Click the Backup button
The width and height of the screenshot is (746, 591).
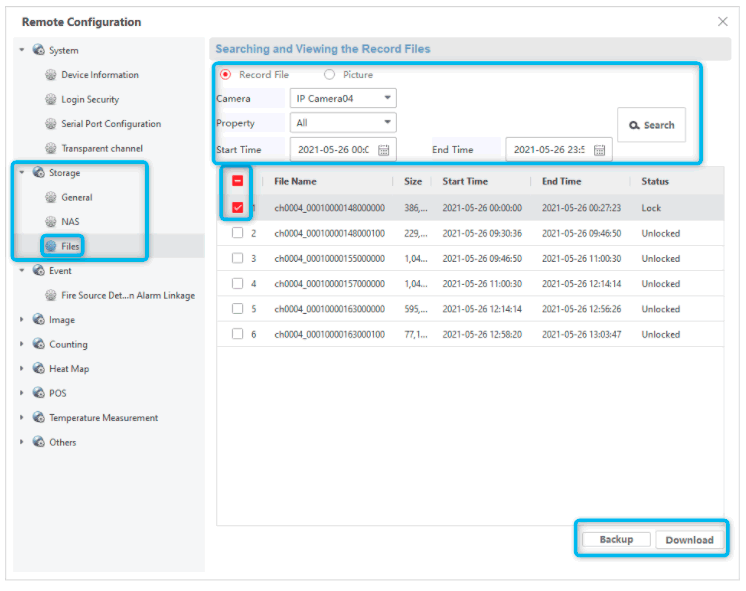[x=616, y=540]
